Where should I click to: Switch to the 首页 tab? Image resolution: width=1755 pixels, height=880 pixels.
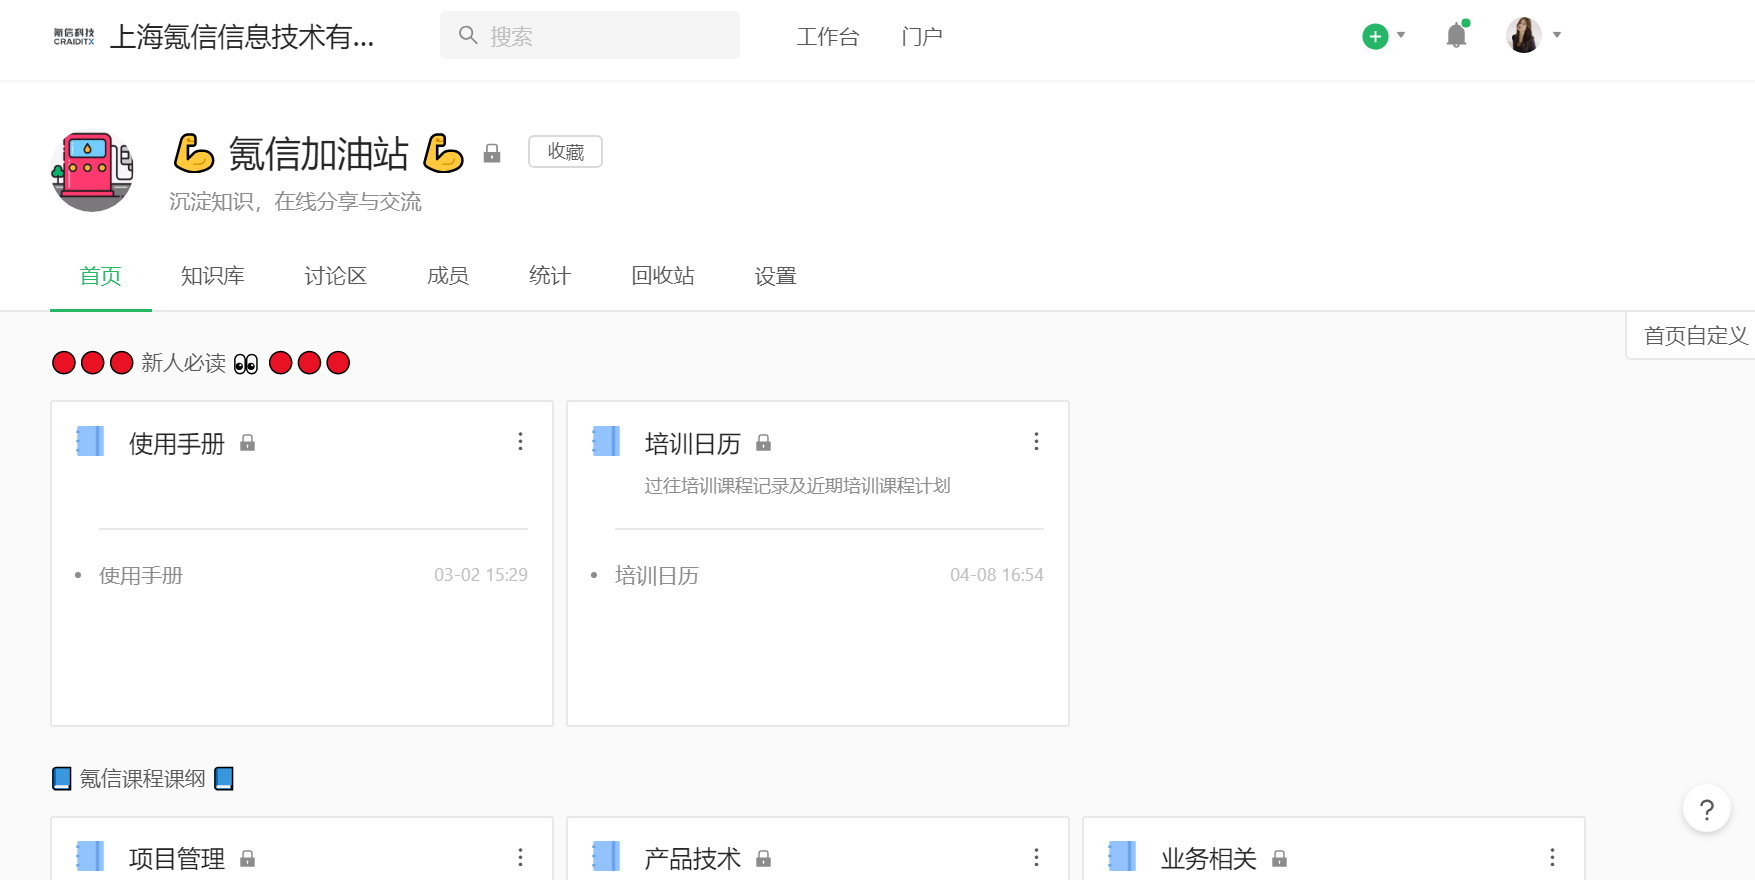(101, 276)
